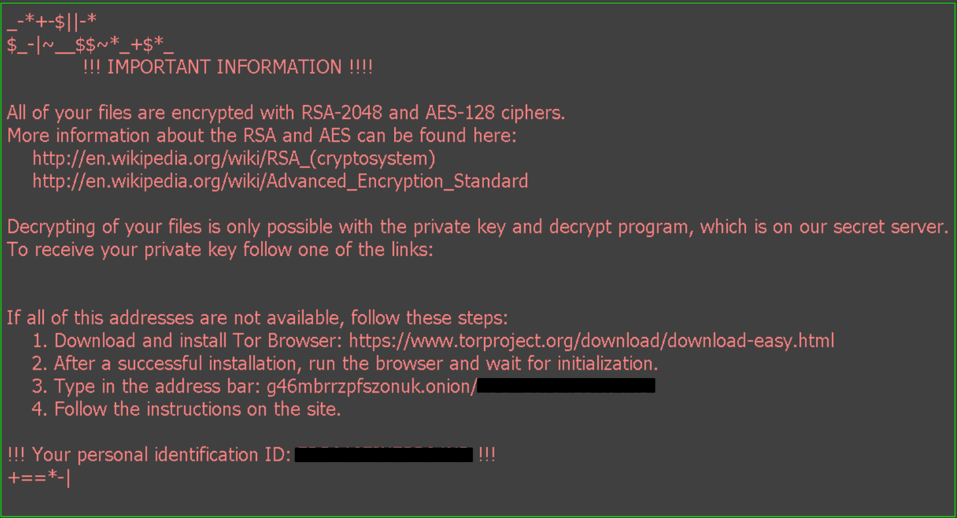Click the 'If all of this addresses' line
957x518 pixels.
(257, 318)
